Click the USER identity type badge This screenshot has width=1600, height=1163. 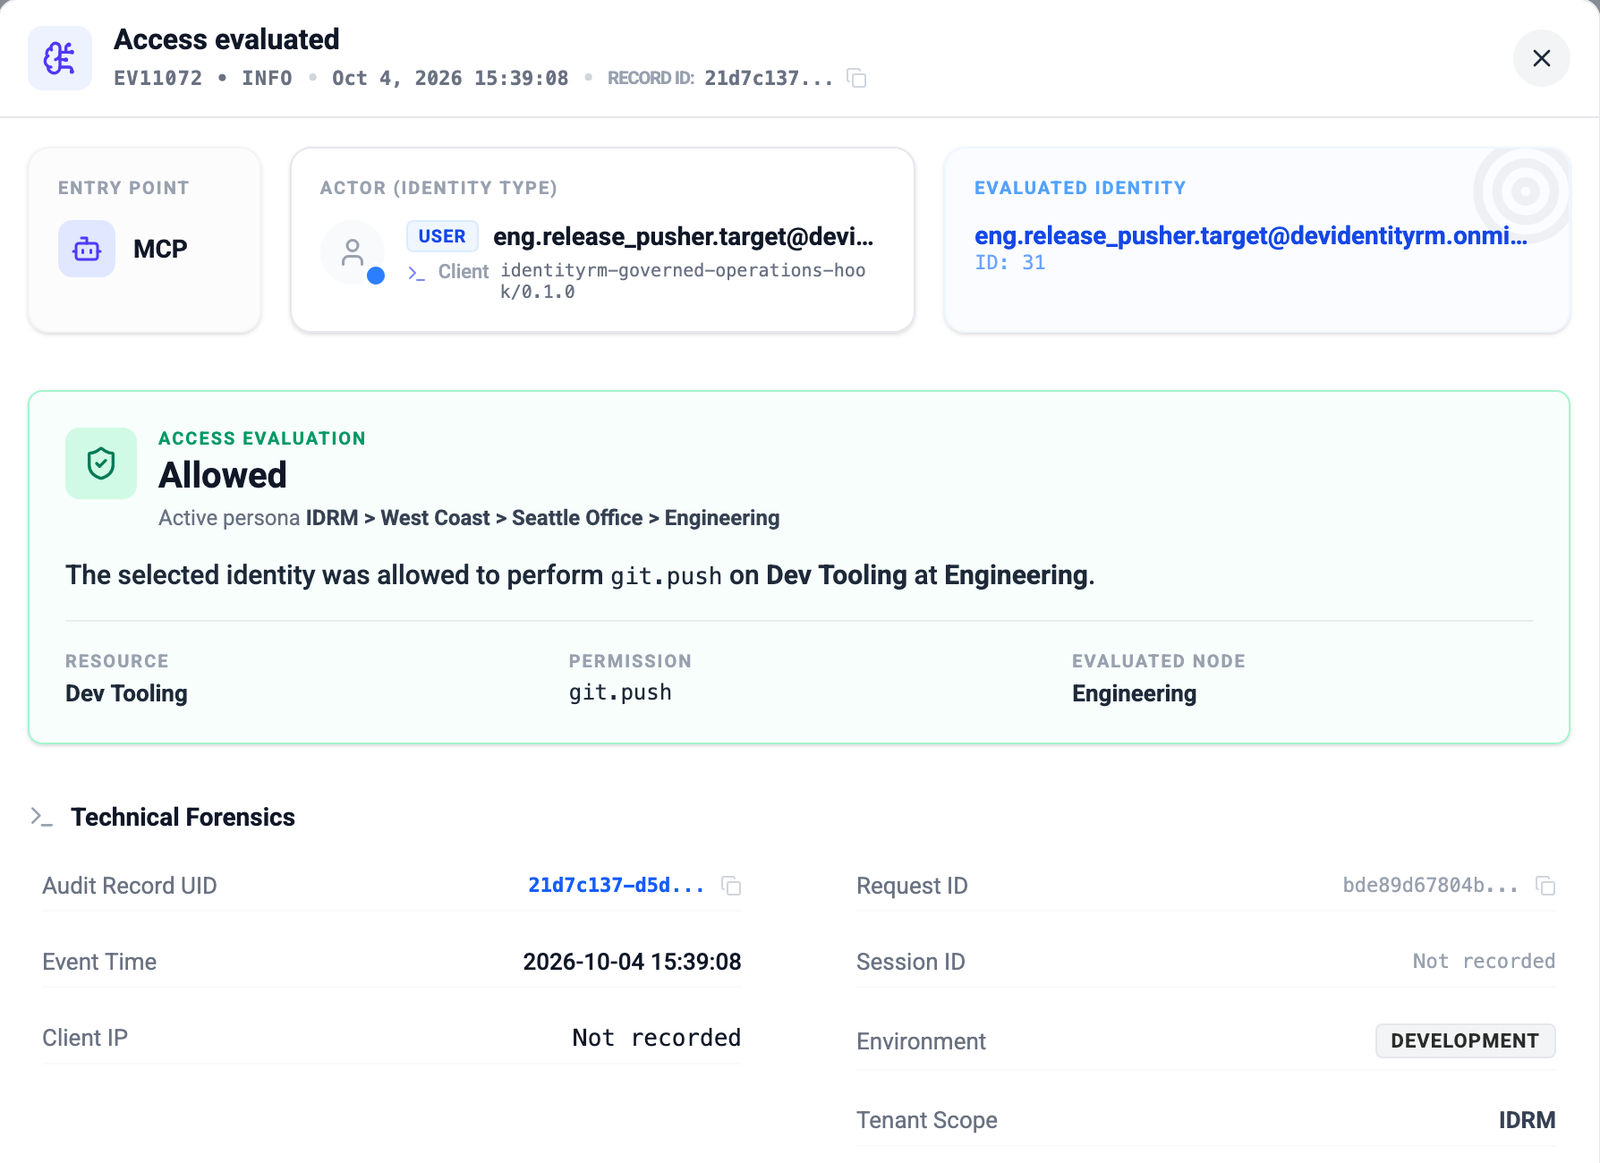point(442,236)
